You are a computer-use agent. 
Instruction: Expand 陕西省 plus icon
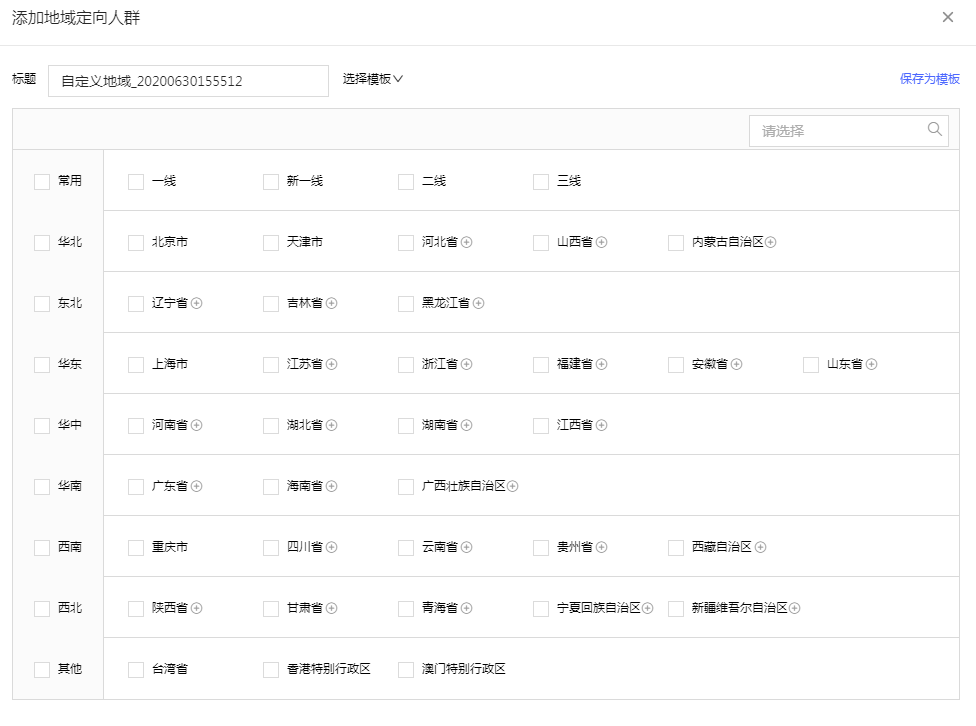(196, 608)
